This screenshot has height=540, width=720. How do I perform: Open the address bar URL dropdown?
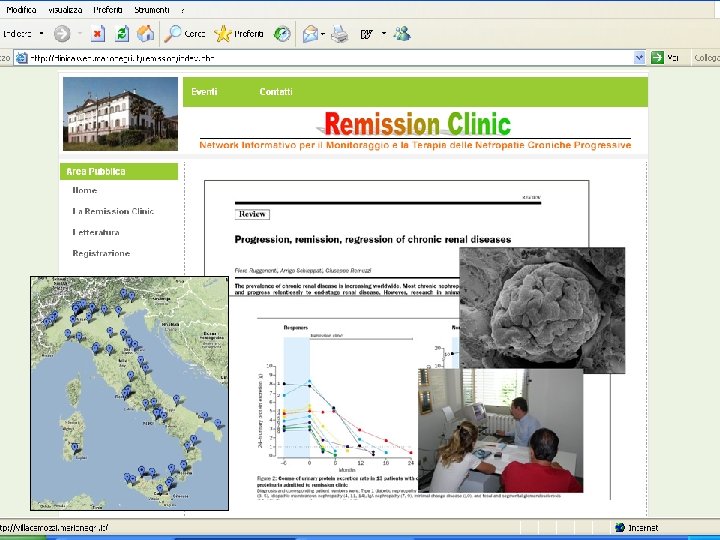(639, 58)
